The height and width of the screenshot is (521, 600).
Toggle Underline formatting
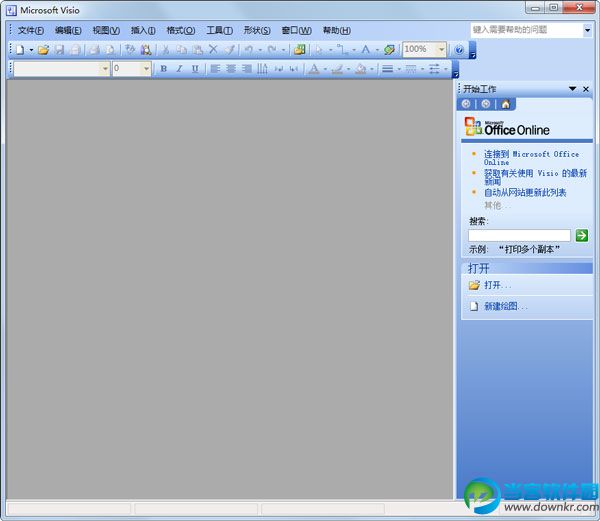(x=195, y=69)
